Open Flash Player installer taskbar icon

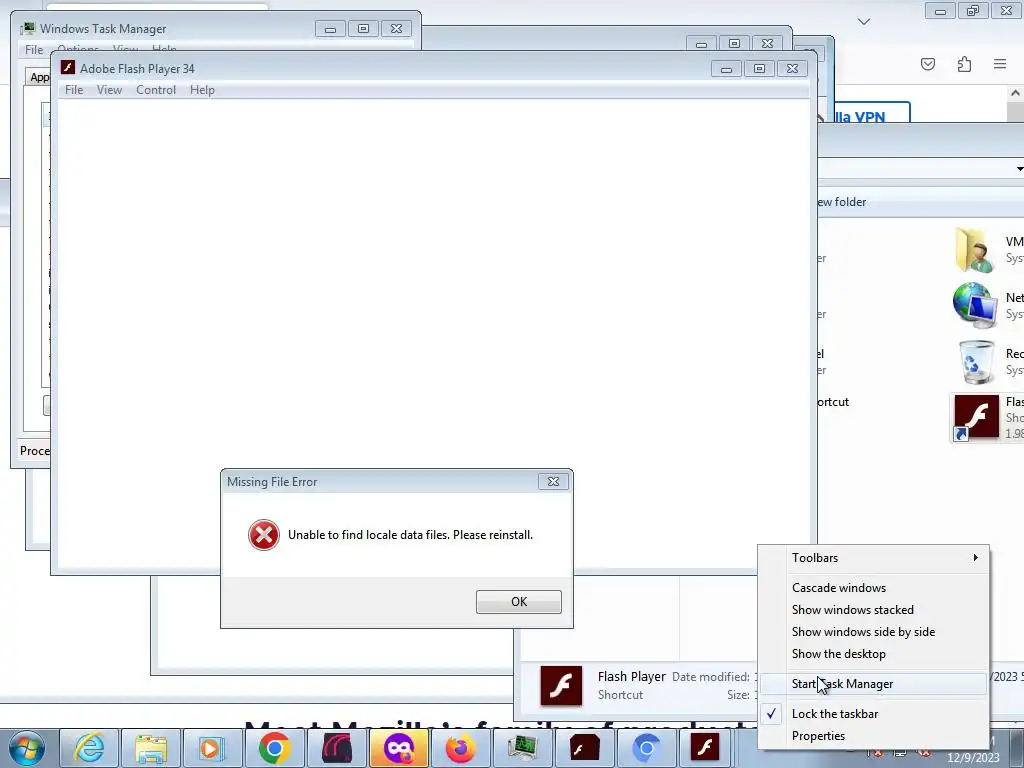coord(584,748)
